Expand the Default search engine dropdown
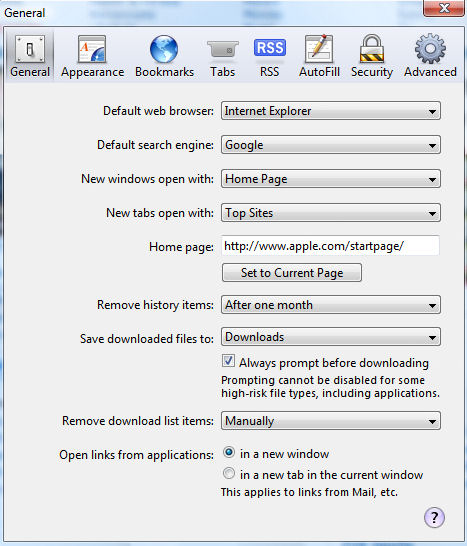The image size is (467, 546). coord(331,145)
